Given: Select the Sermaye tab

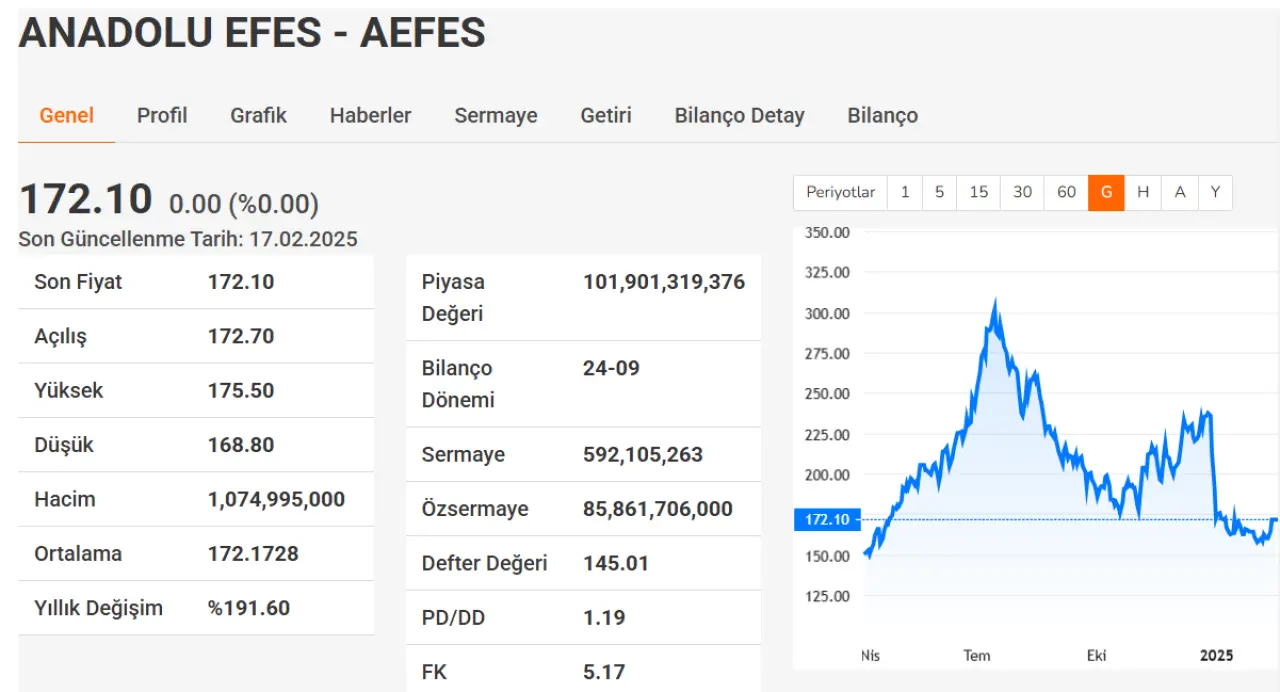Looking at the screenshot, I should [x=496, y=115].
